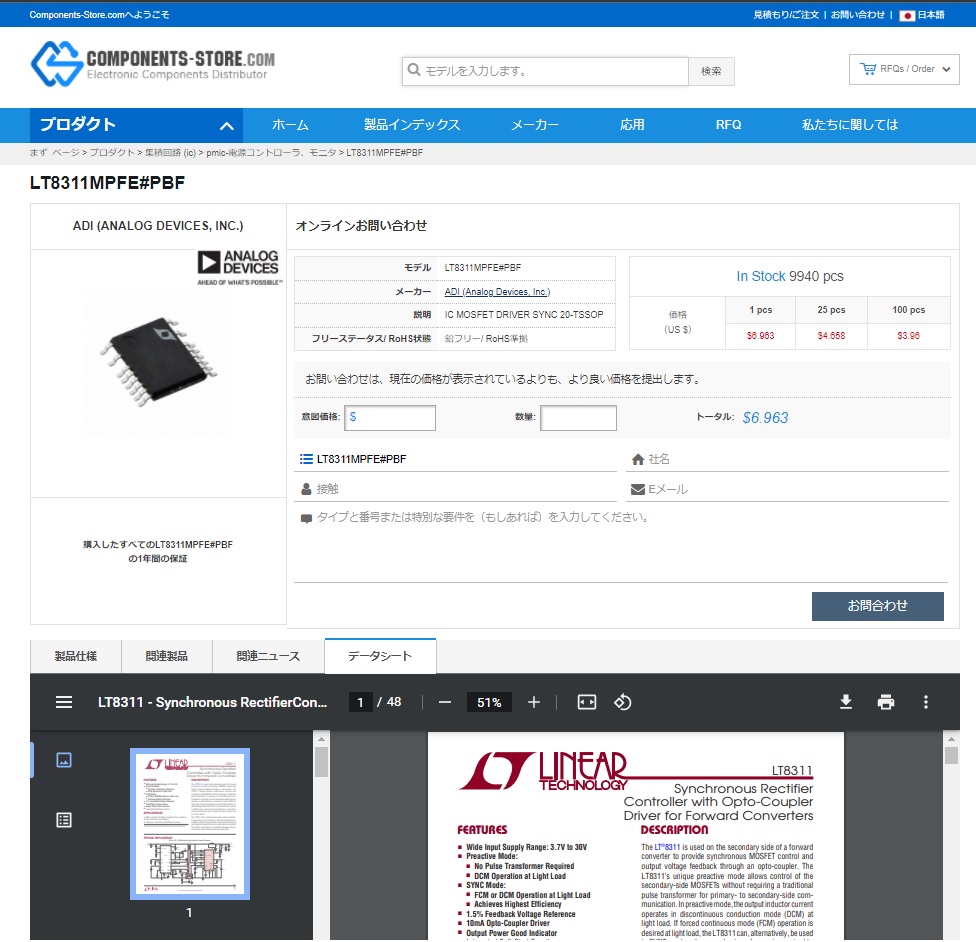Click the PDF zoom in plus icon
The width and height of the screenshot is (976, 942).
pyautogui.click(x=534, y=702)
